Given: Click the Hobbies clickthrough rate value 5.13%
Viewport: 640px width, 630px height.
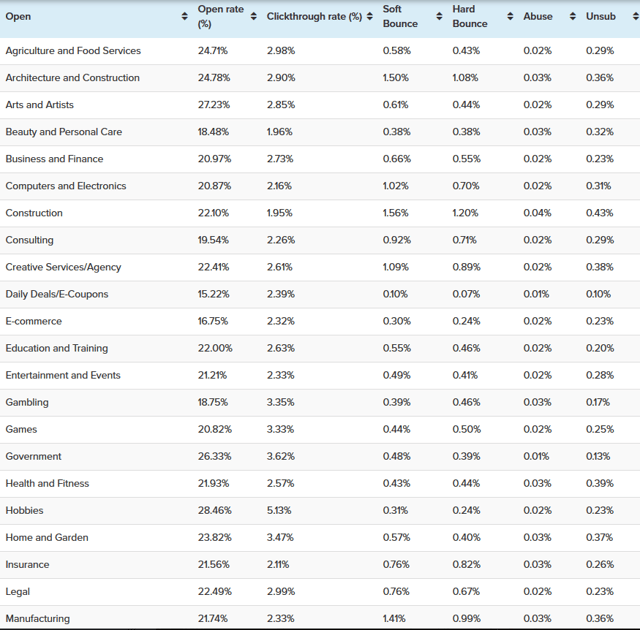Looking at the screenshot, I should click(x=279, y=510).
